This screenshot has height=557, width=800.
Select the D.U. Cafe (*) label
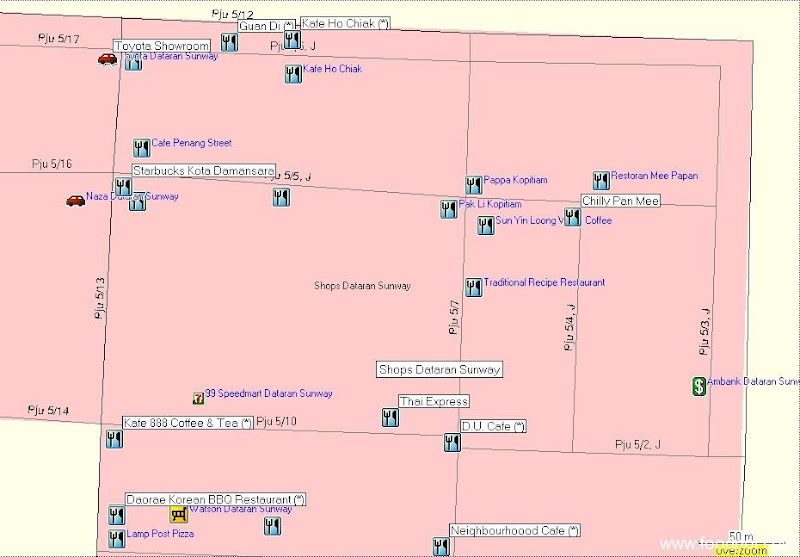click(x=493, y=426)
